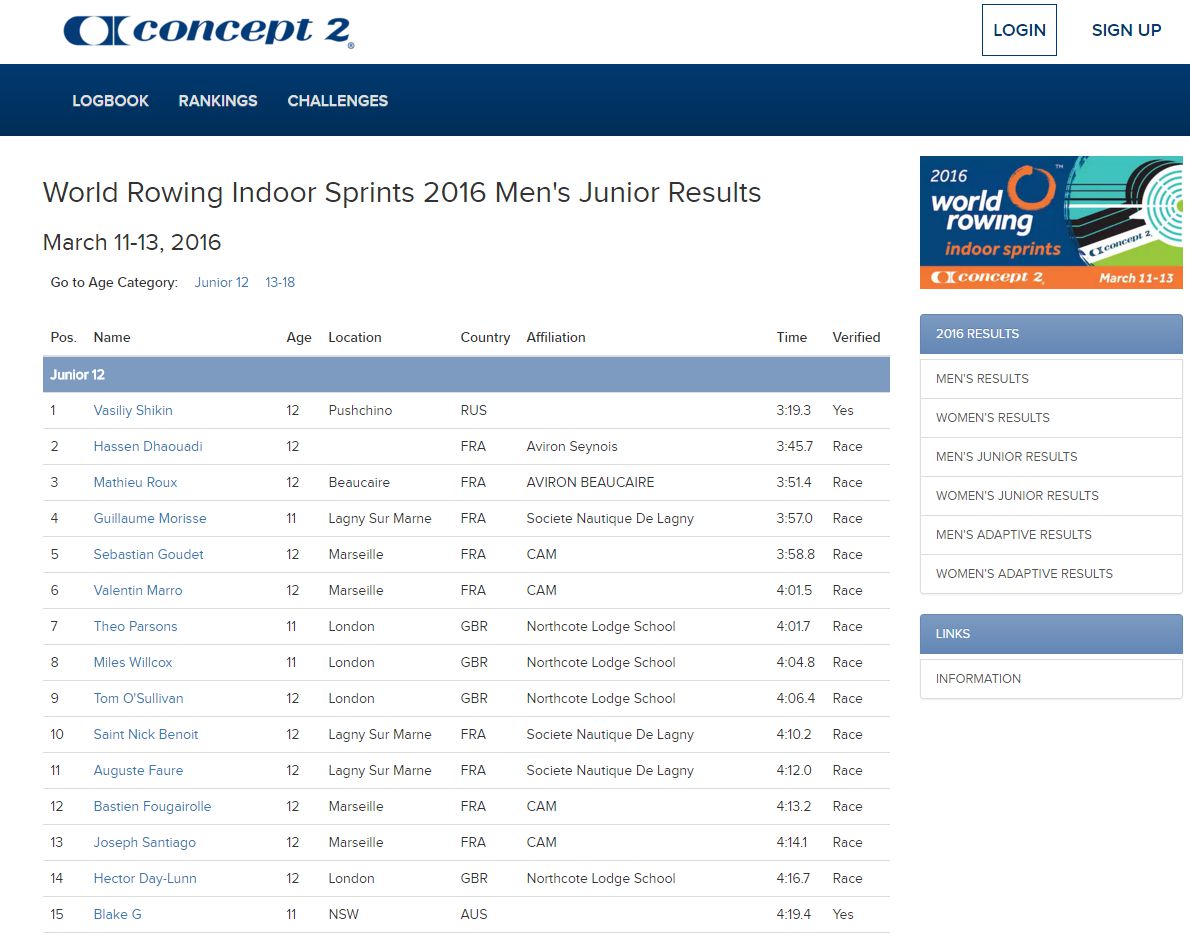
Task: Click the Affiliation column header
Action: point(556,338)
